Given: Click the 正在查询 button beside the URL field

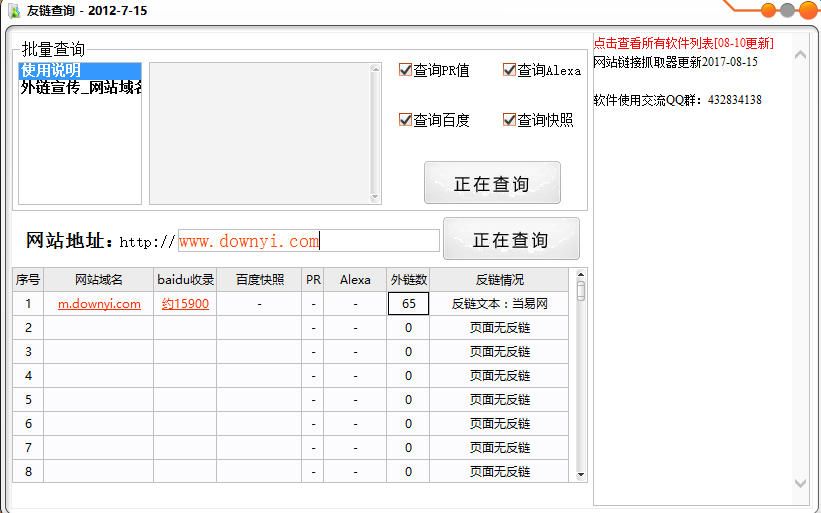Looking at the screenshot, I should (511, 239).
